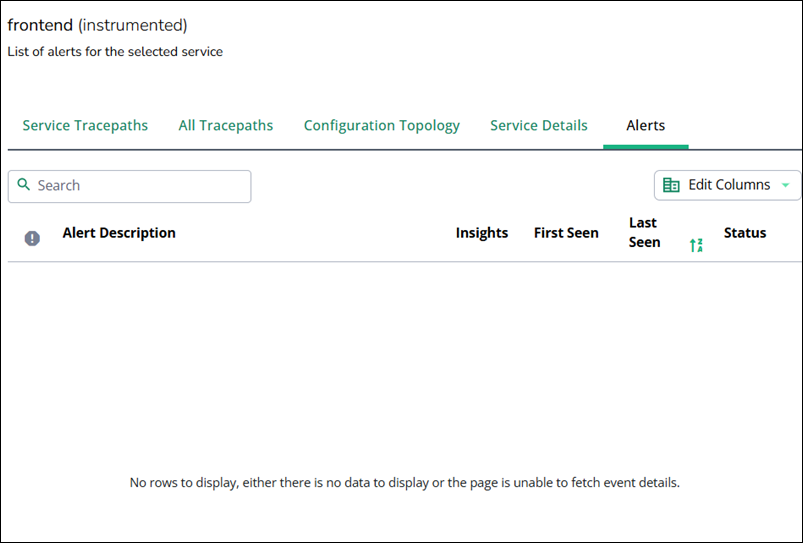
Task: Expand the Edit Columns dropdown arrow
Action: (x=785, y=185)
